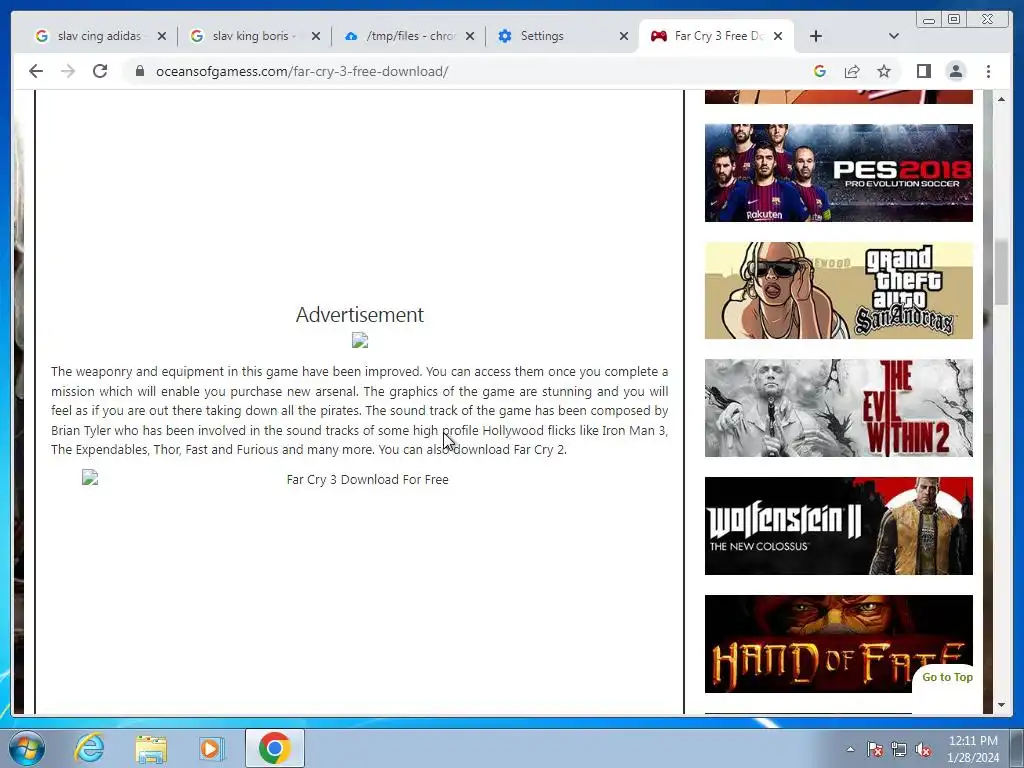Open Windows Explorer from taskbar

pyautogui.click(x=151, y=748)
